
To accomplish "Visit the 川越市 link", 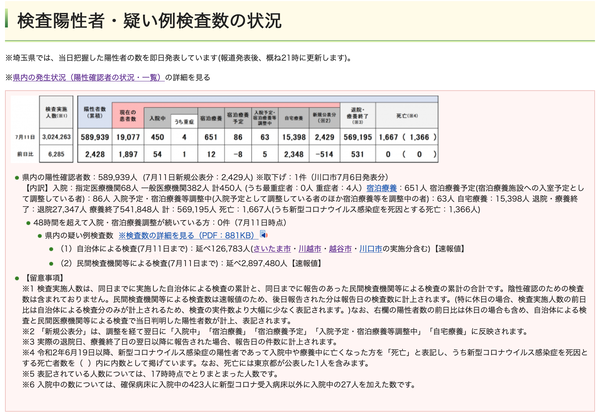I will pos(310,249).
